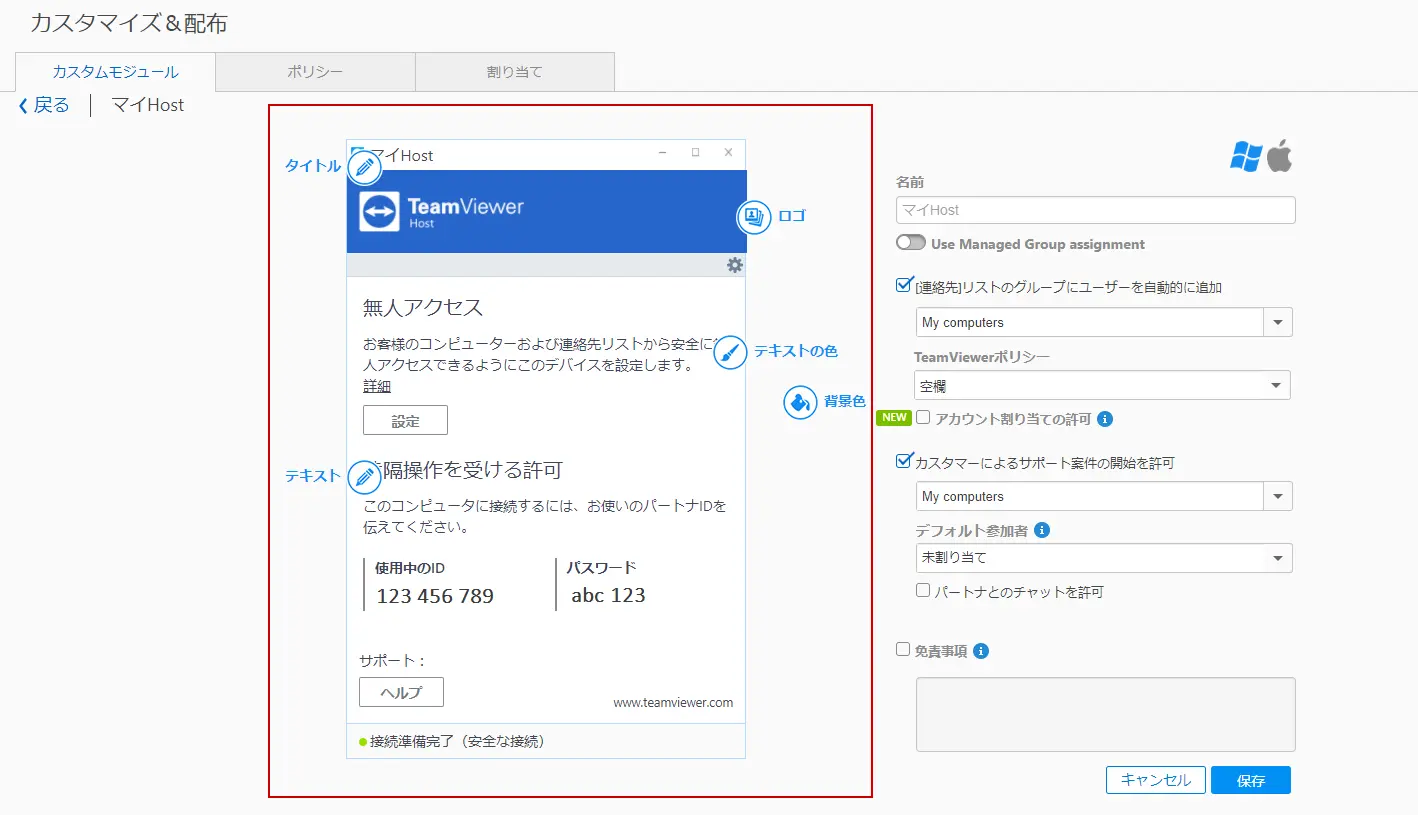Open the settings gear in preview window

(x=735, y=265)
